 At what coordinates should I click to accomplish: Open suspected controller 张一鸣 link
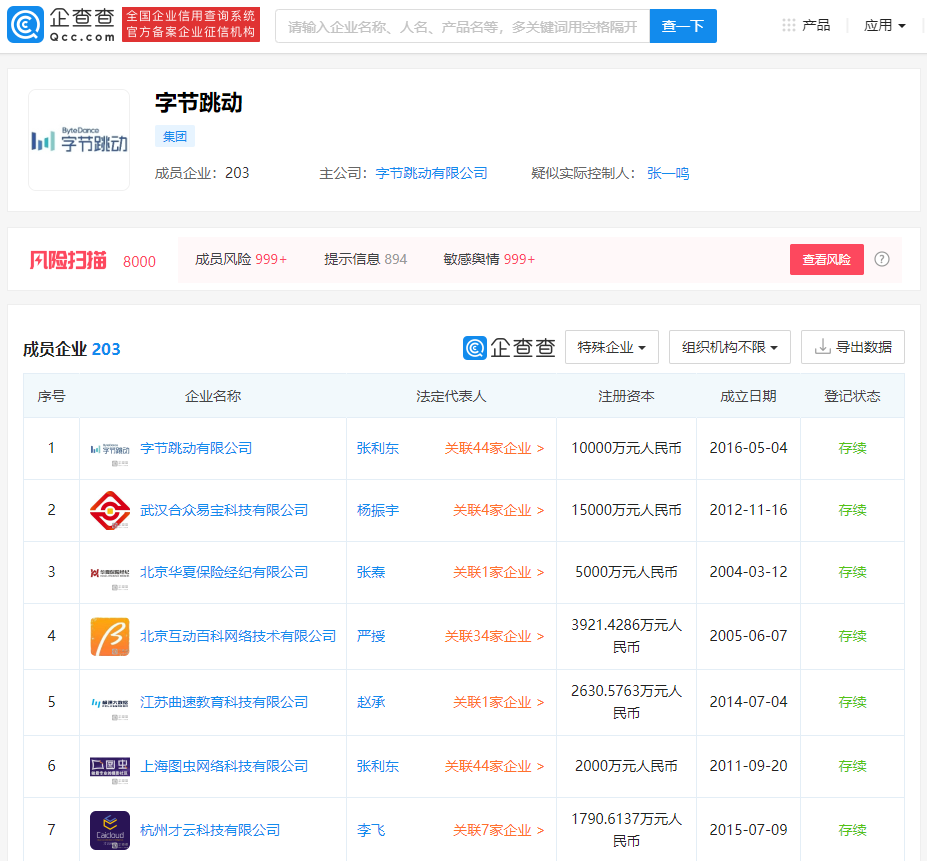point(668,173)
